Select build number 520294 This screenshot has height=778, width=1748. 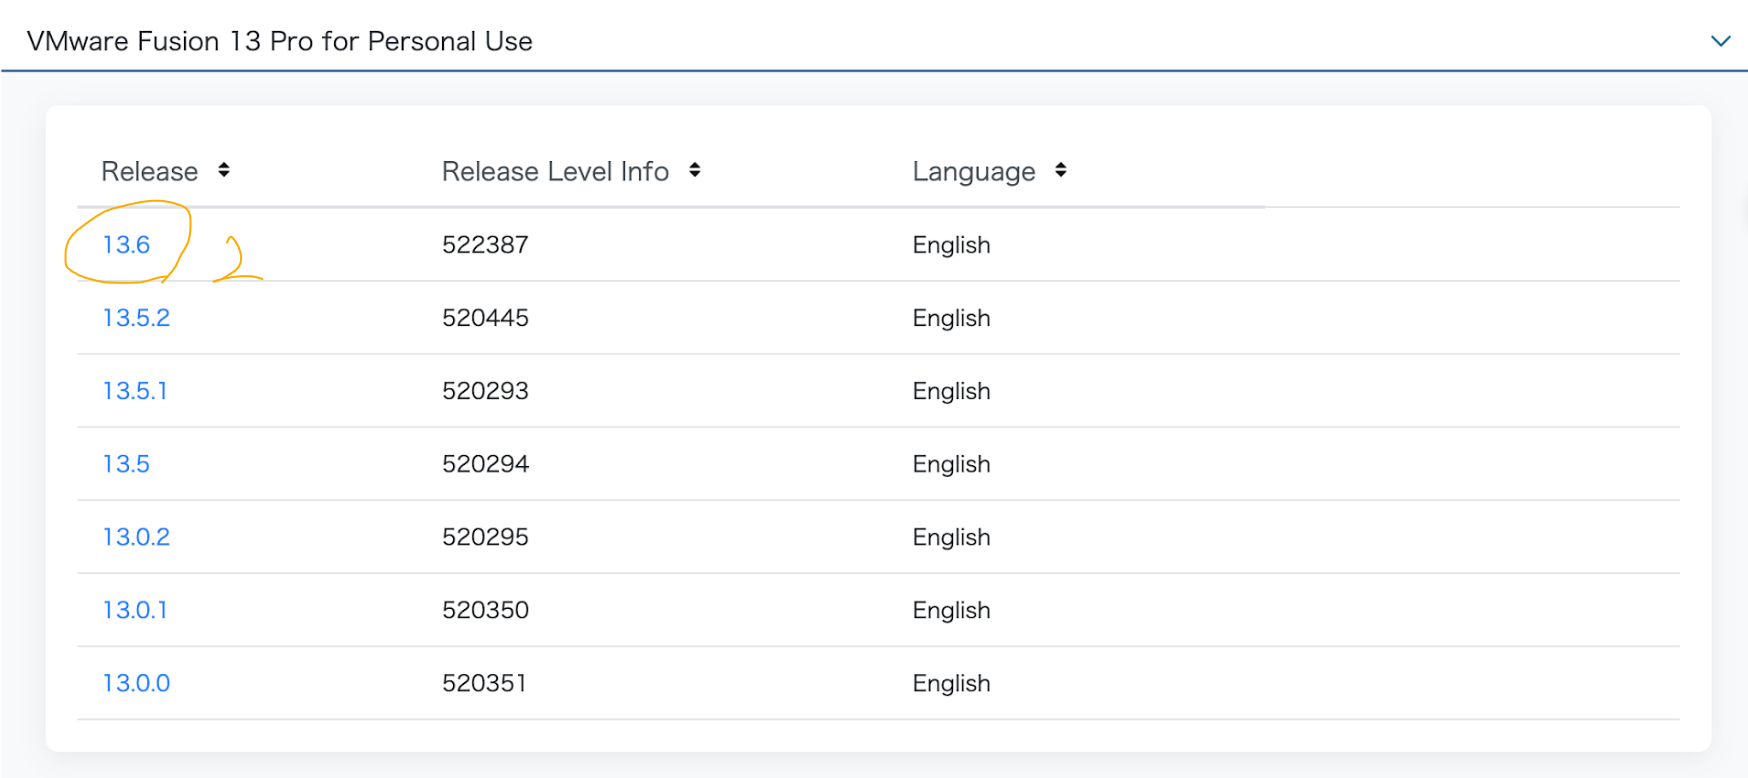(485, 464)
